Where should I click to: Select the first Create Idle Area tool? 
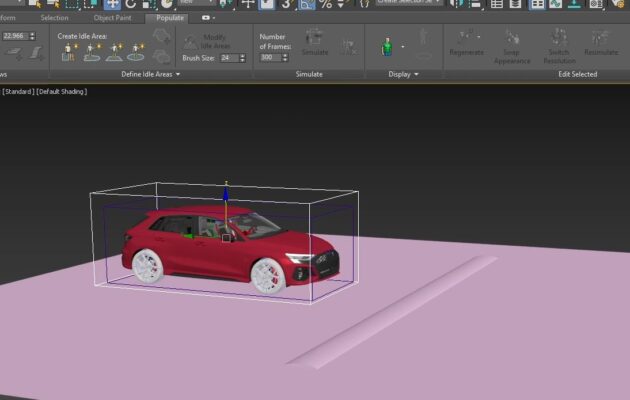pos(70,52)
